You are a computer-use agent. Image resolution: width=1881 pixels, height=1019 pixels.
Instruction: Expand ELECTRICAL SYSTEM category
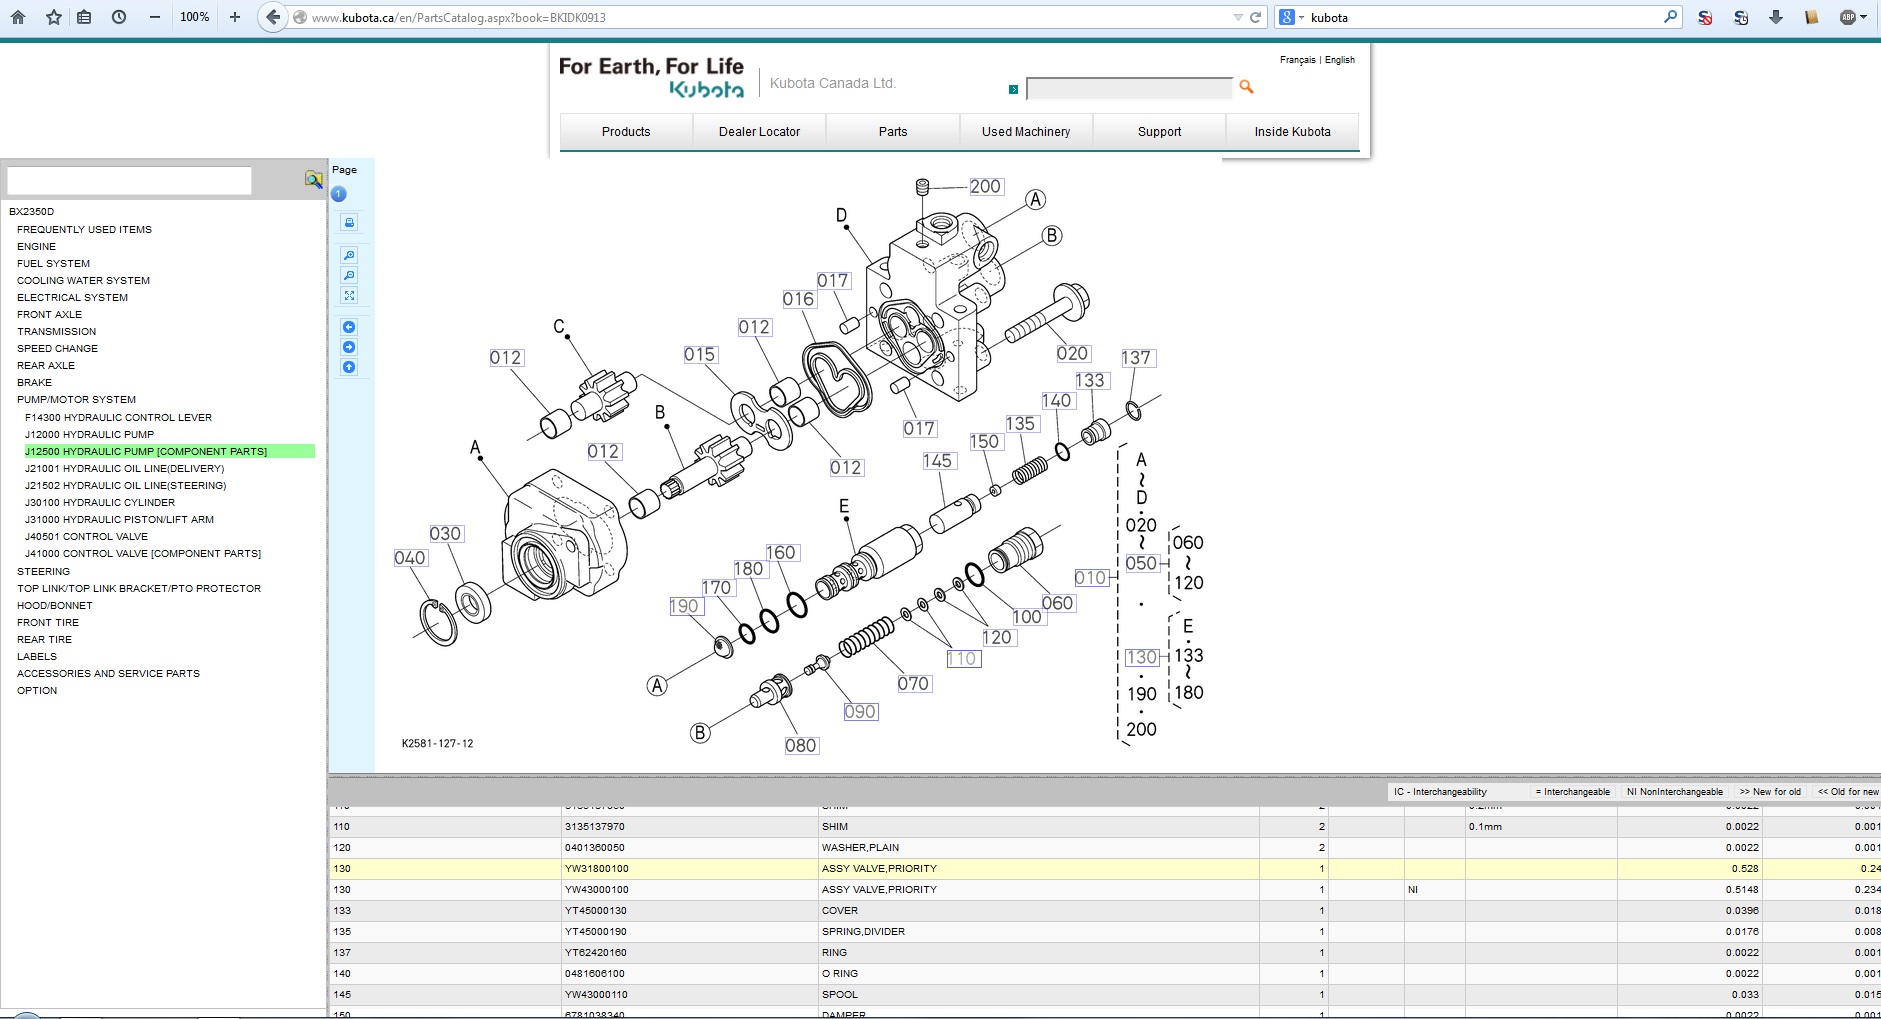[x=72, y=298]
